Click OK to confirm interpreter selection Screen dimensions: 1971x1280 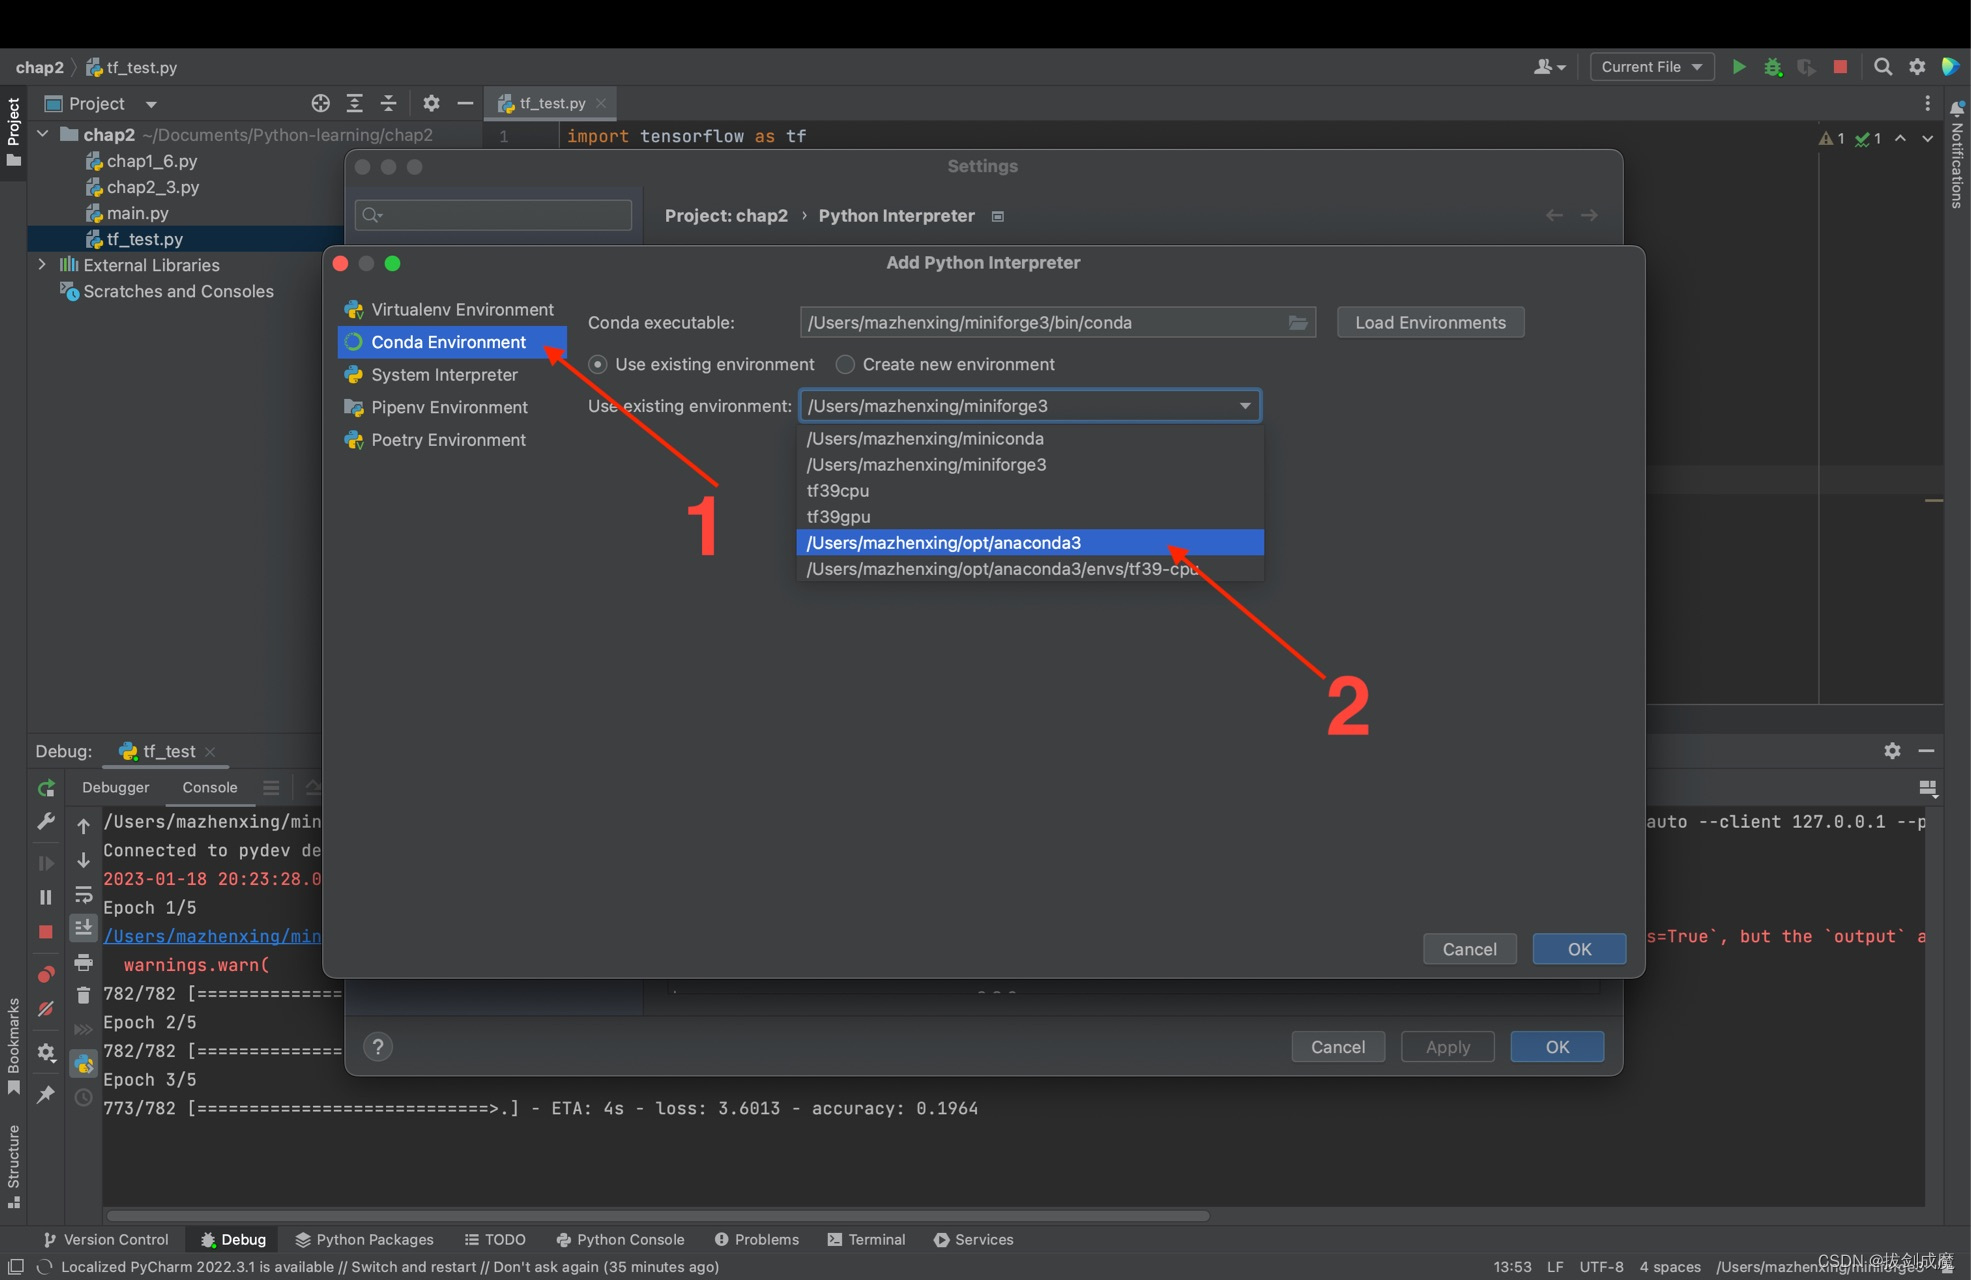click(x=1577, y=948)
